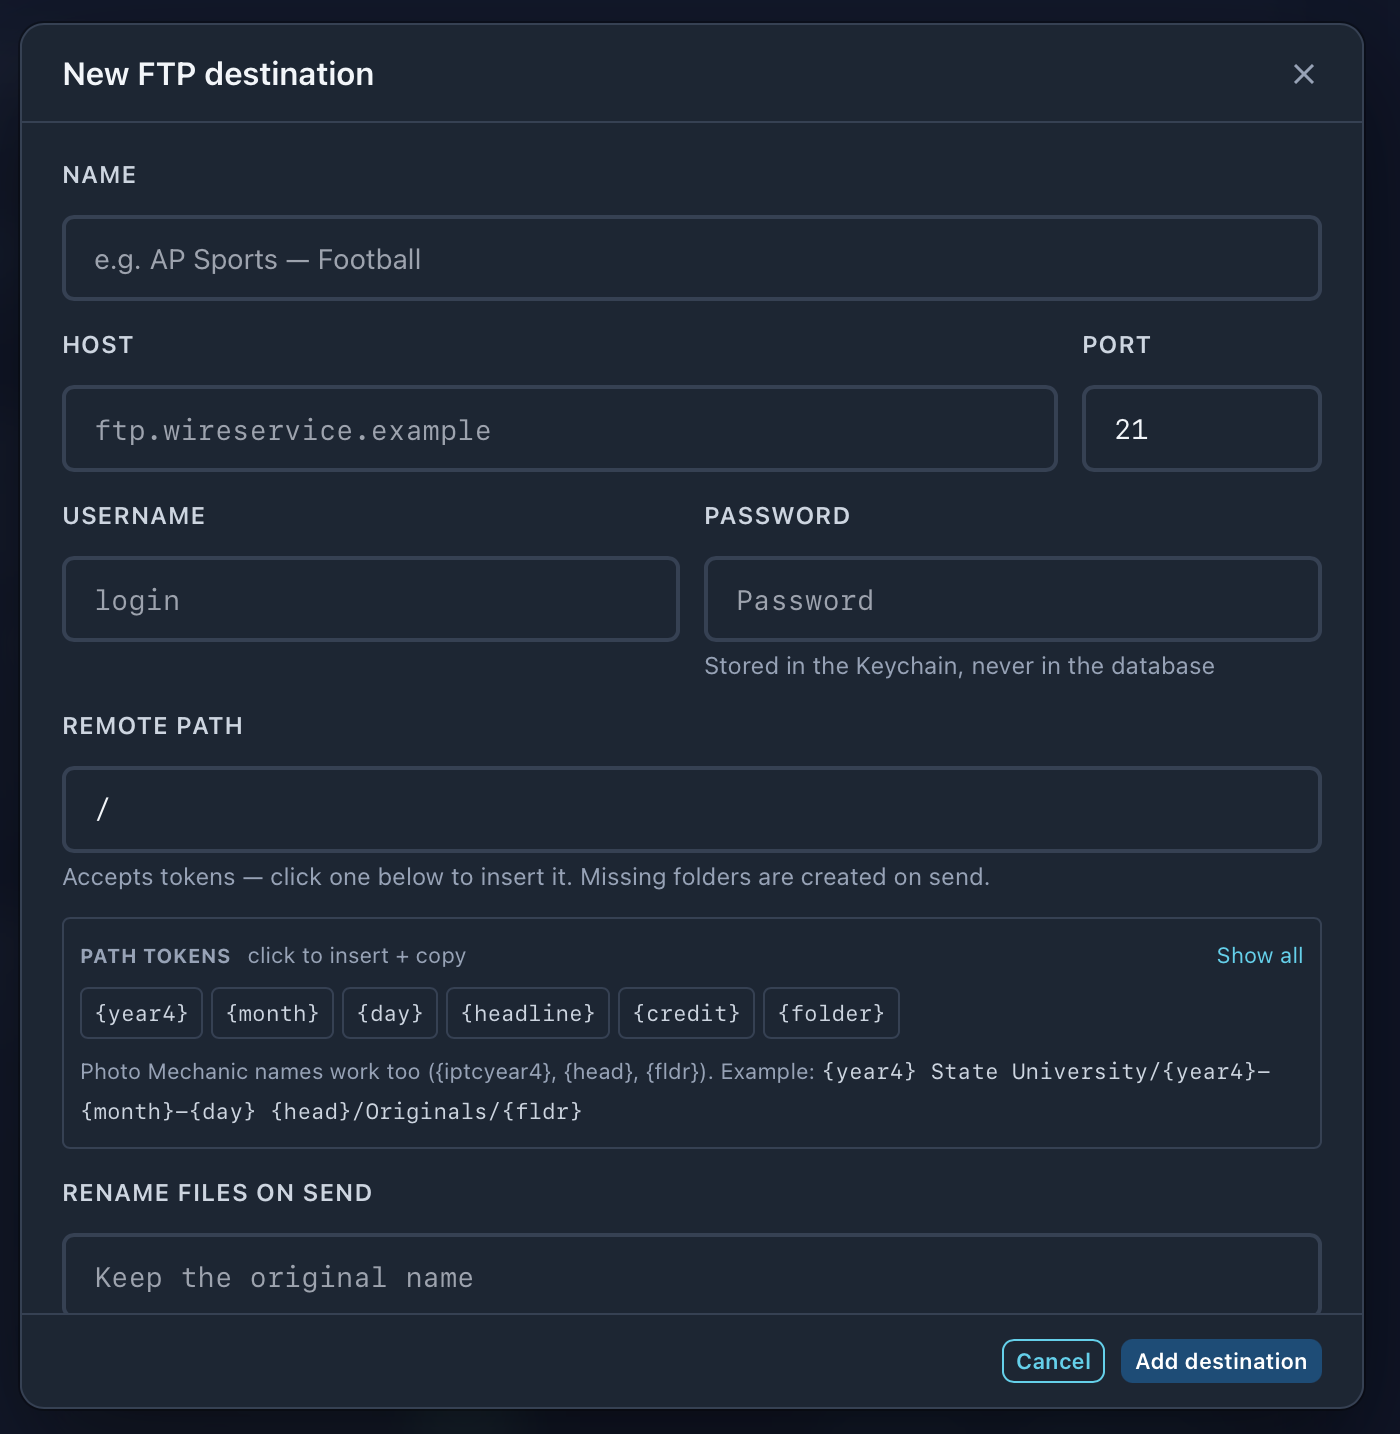The width and height of the screenshot is (1400, 1434).
Task: Click the Rename files on send field
Action: (x=692, y=1274)
